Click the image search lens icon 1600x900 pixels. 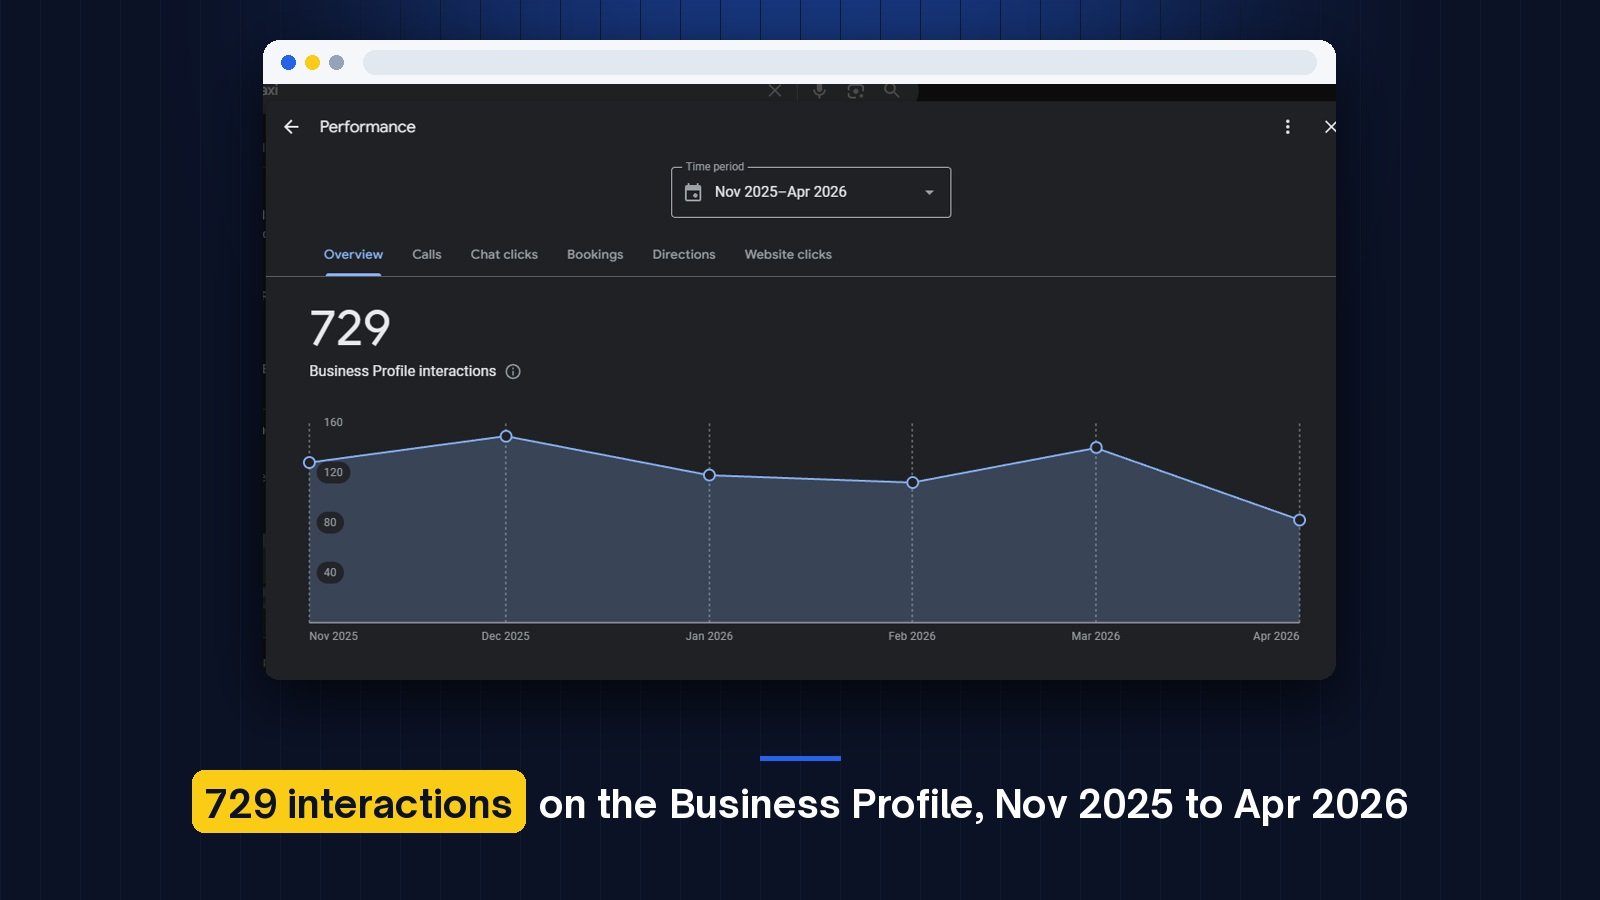point(855,91)
